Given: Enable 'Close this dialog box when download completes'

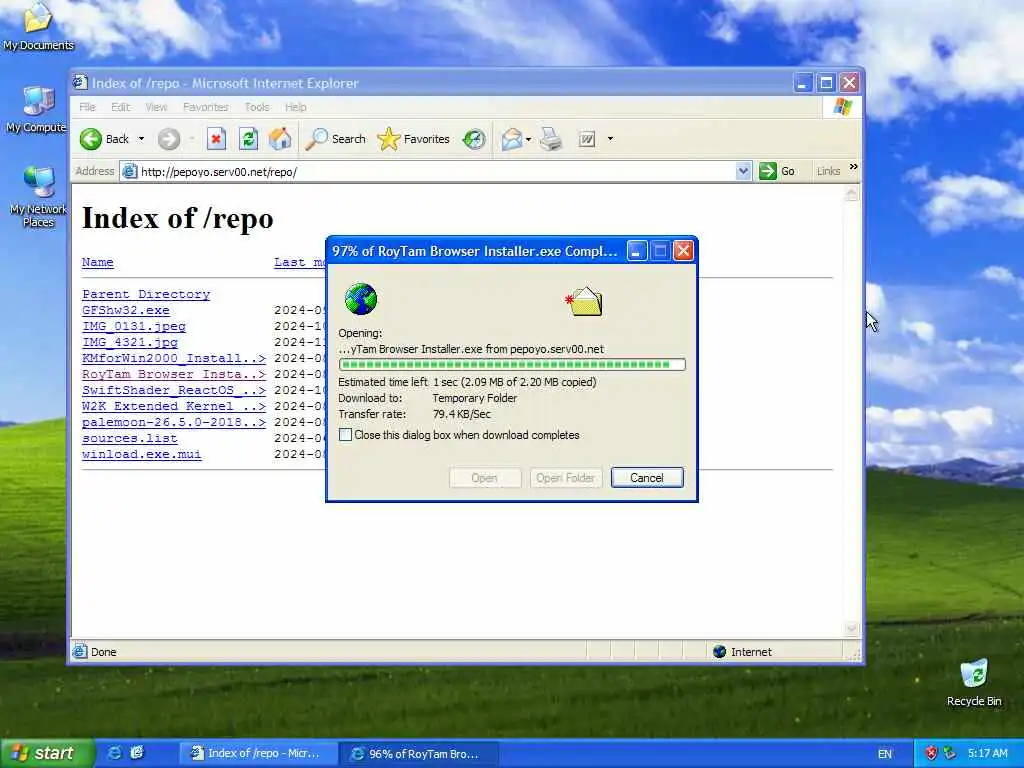Looking at the screenshot, I should tap(345, 435).
